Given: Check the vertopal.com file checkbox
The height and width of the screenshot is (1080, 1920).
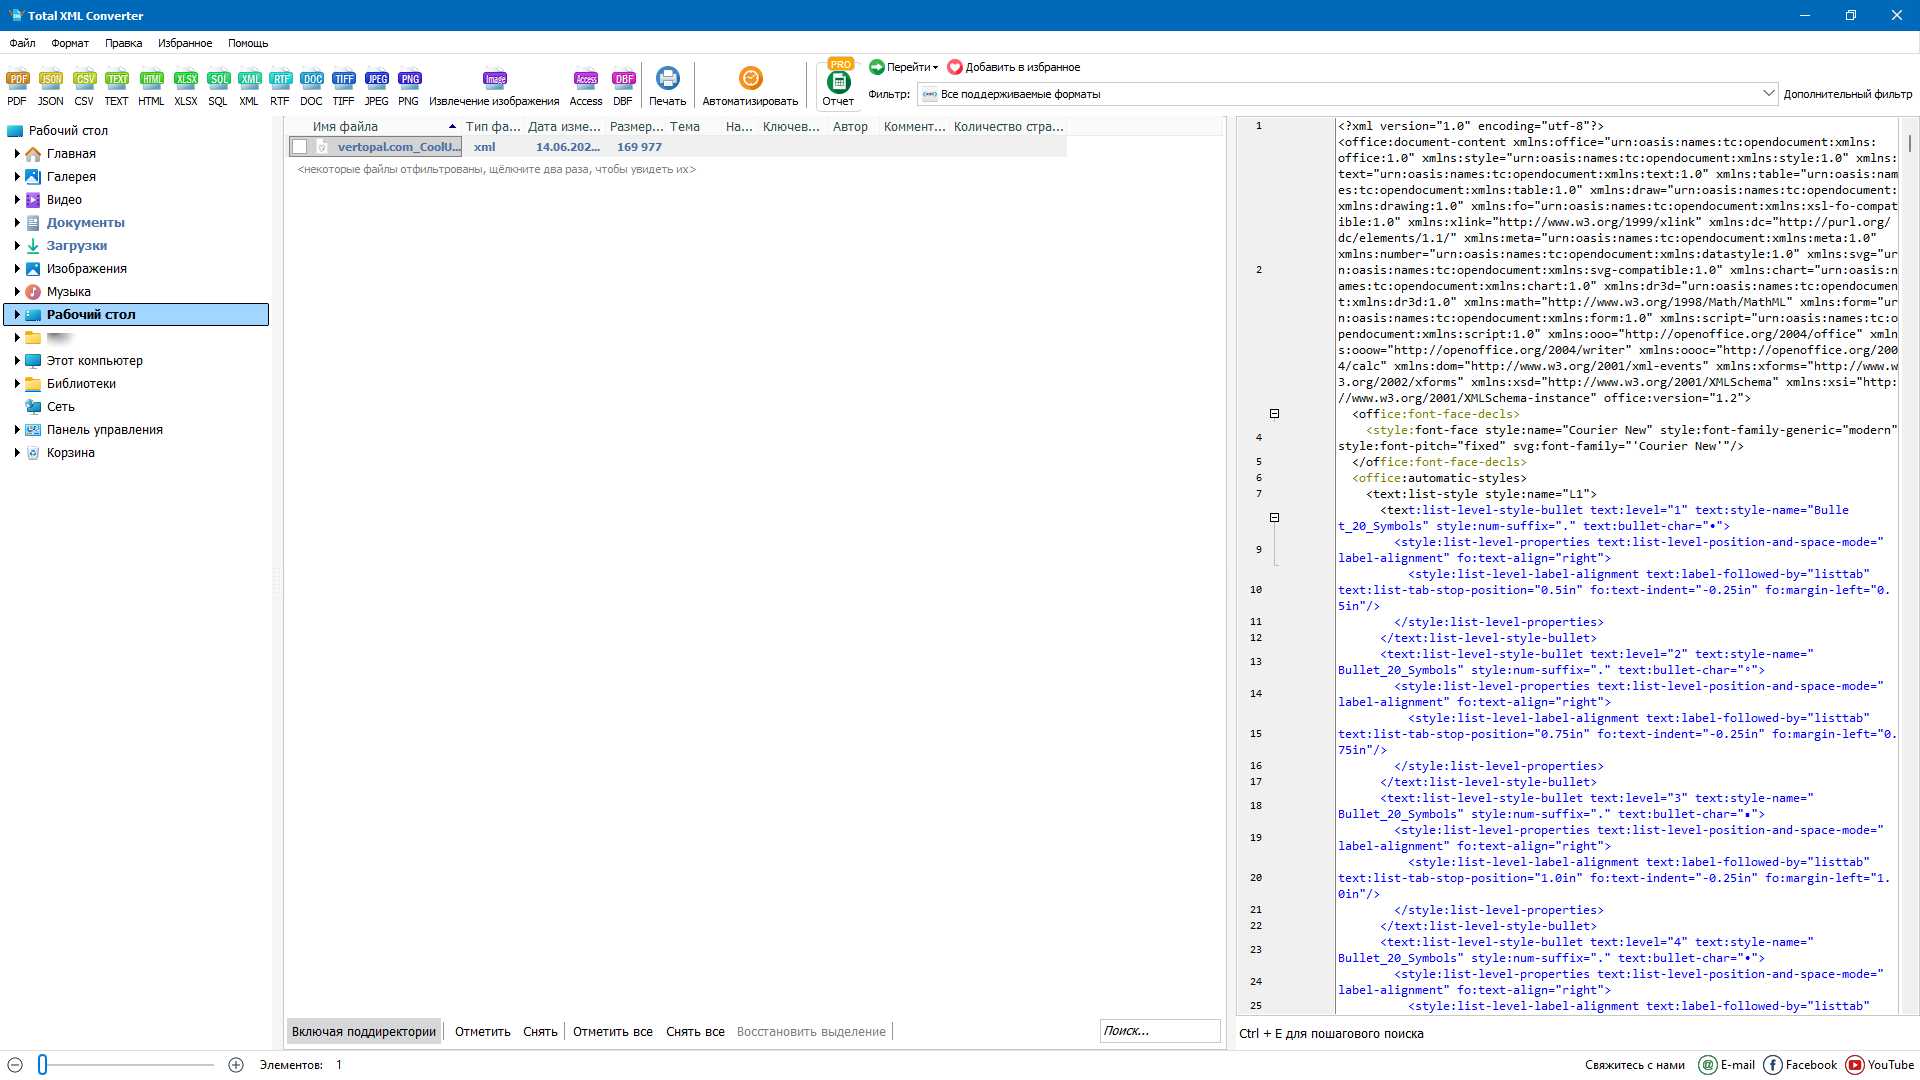Looking at the screenshot, I should point(299,147).
